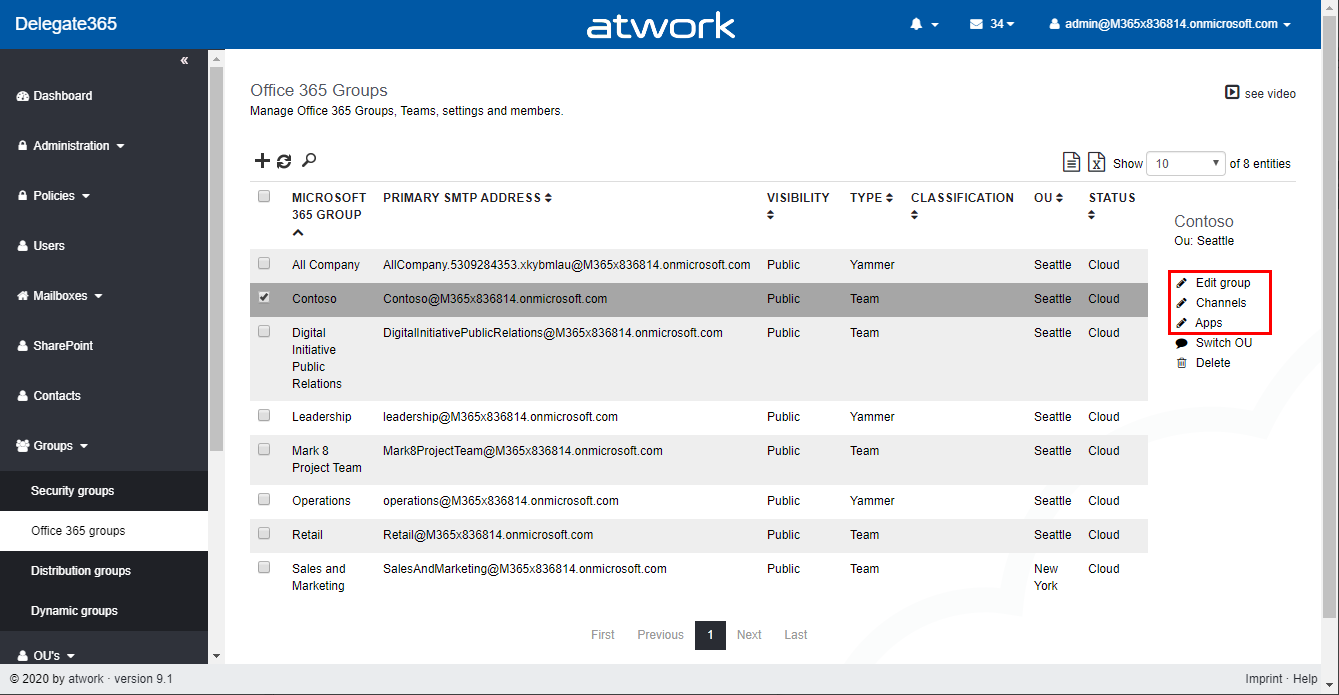Uncheck the Contoso group checkbox
1339x695 pixels.
(x=264, y=298)
